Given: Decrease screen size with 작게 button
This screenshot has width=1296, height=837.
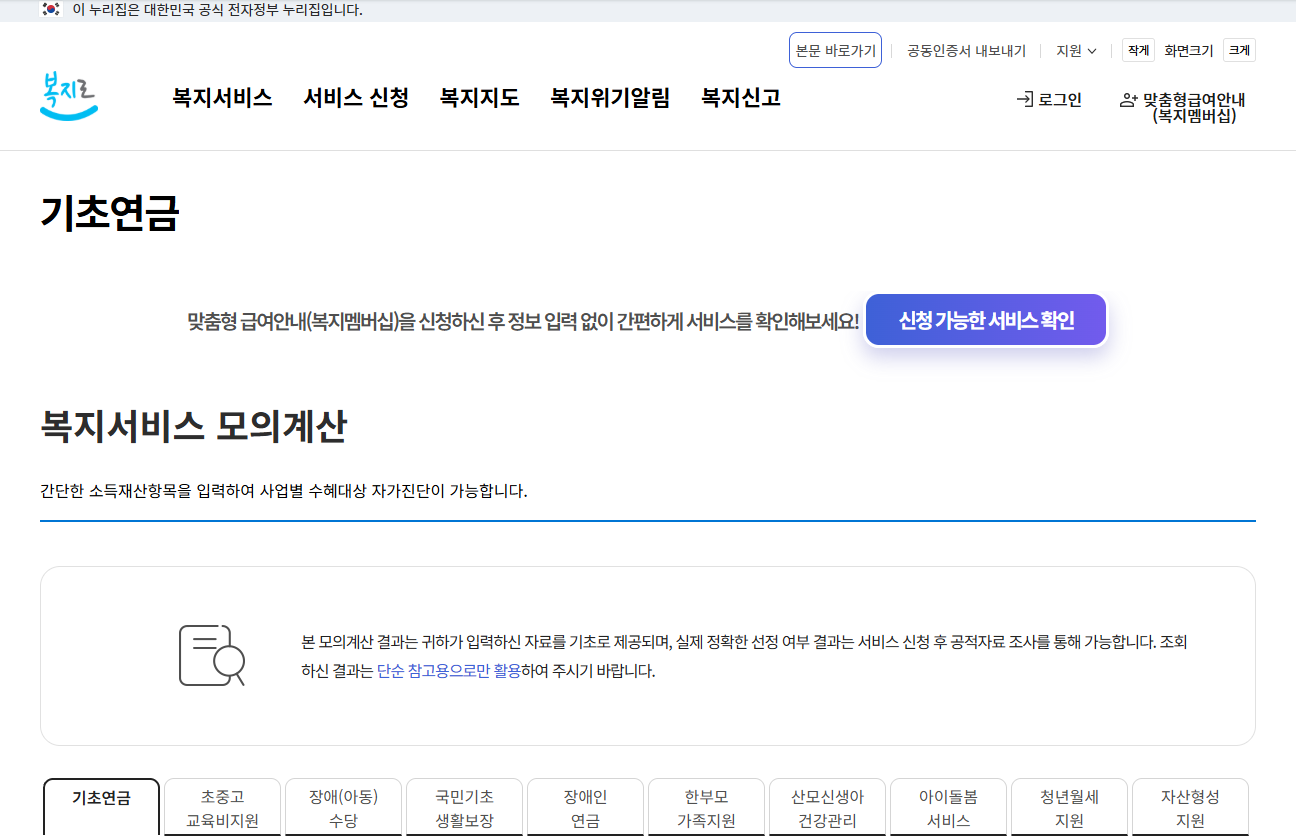Looking at the screenshot, I should 1138,50.
